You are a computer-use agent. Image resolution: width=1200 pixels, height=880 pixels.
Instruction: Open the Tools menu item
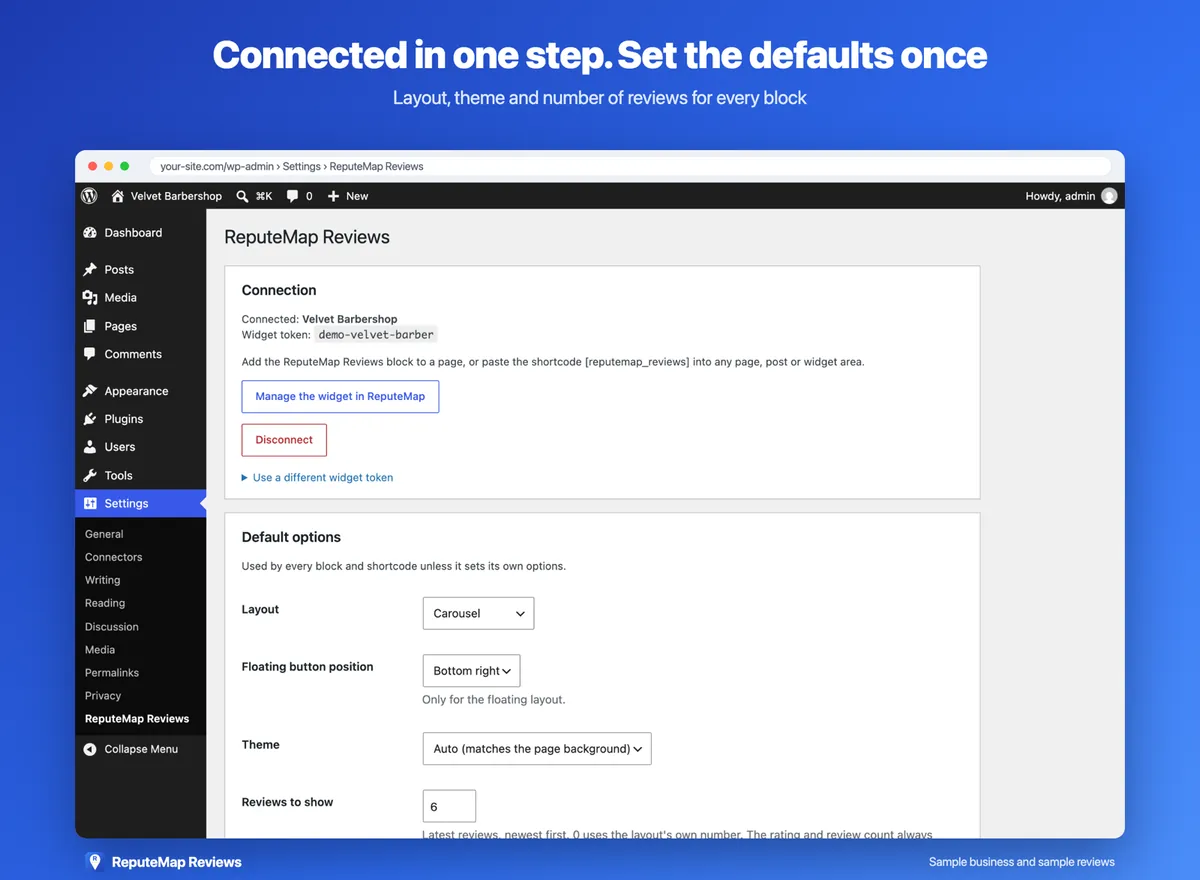point(140,476)
